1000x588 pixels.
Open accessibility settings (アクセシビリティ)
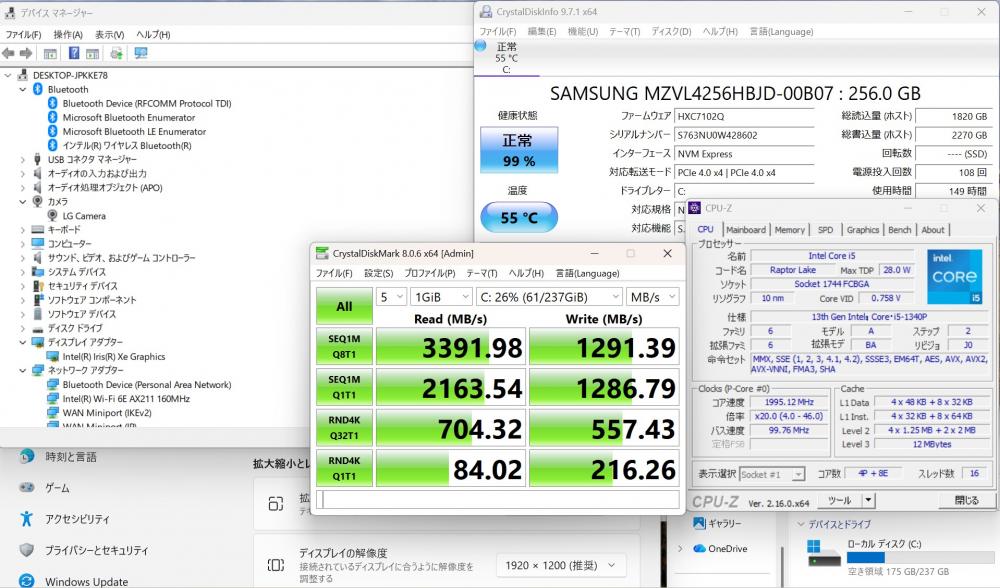click(77, 519)
